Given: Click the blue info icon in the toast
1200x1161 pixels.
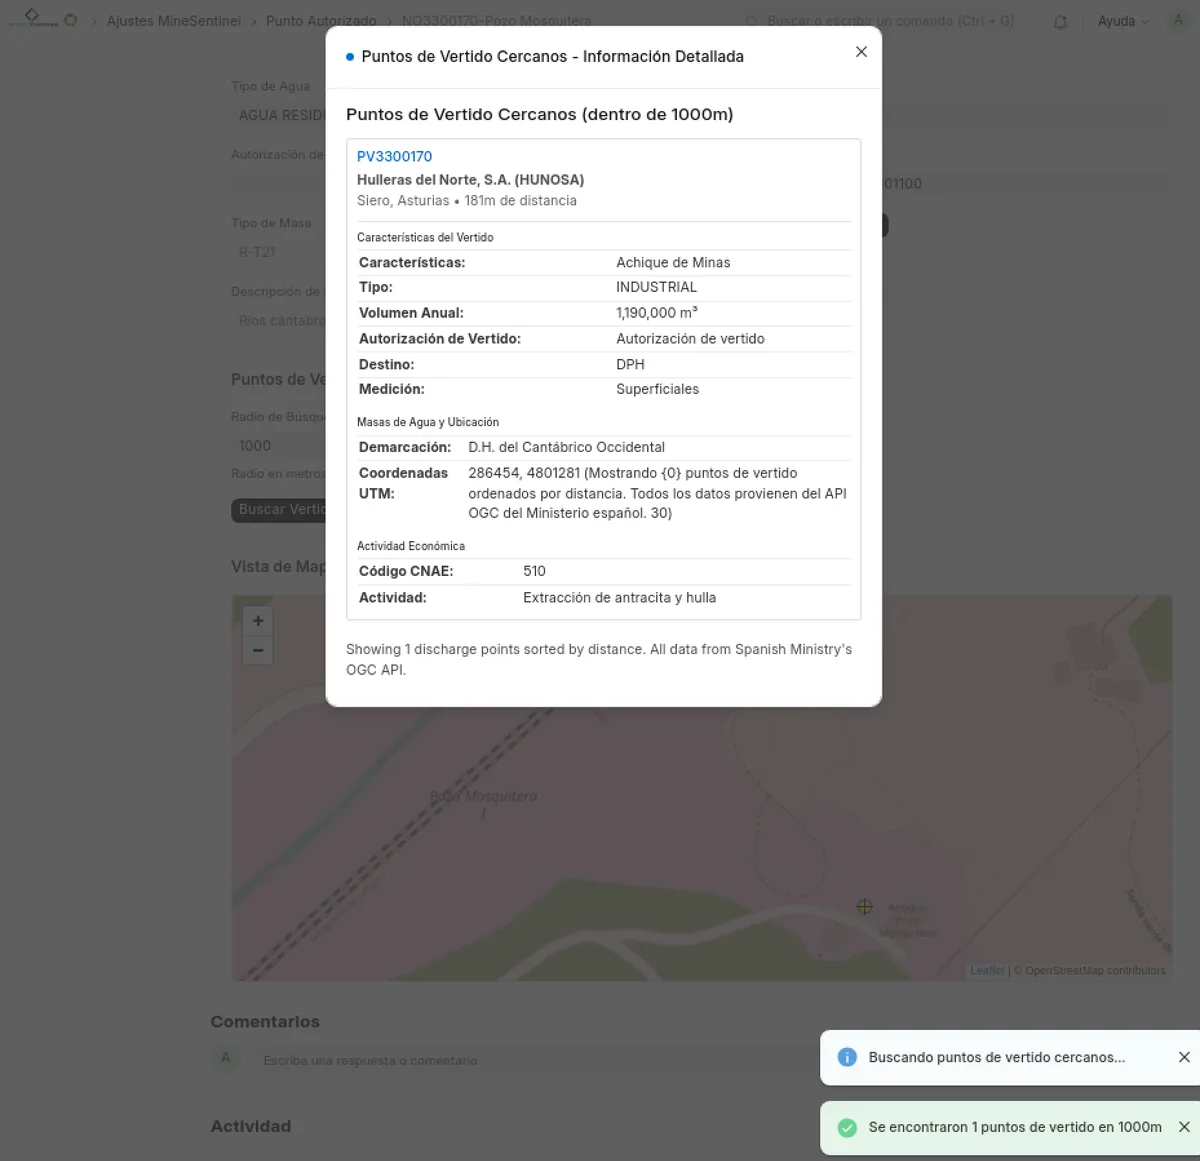Looking at the screenshot, I should pyautogui.click(x=847, y=1057).
